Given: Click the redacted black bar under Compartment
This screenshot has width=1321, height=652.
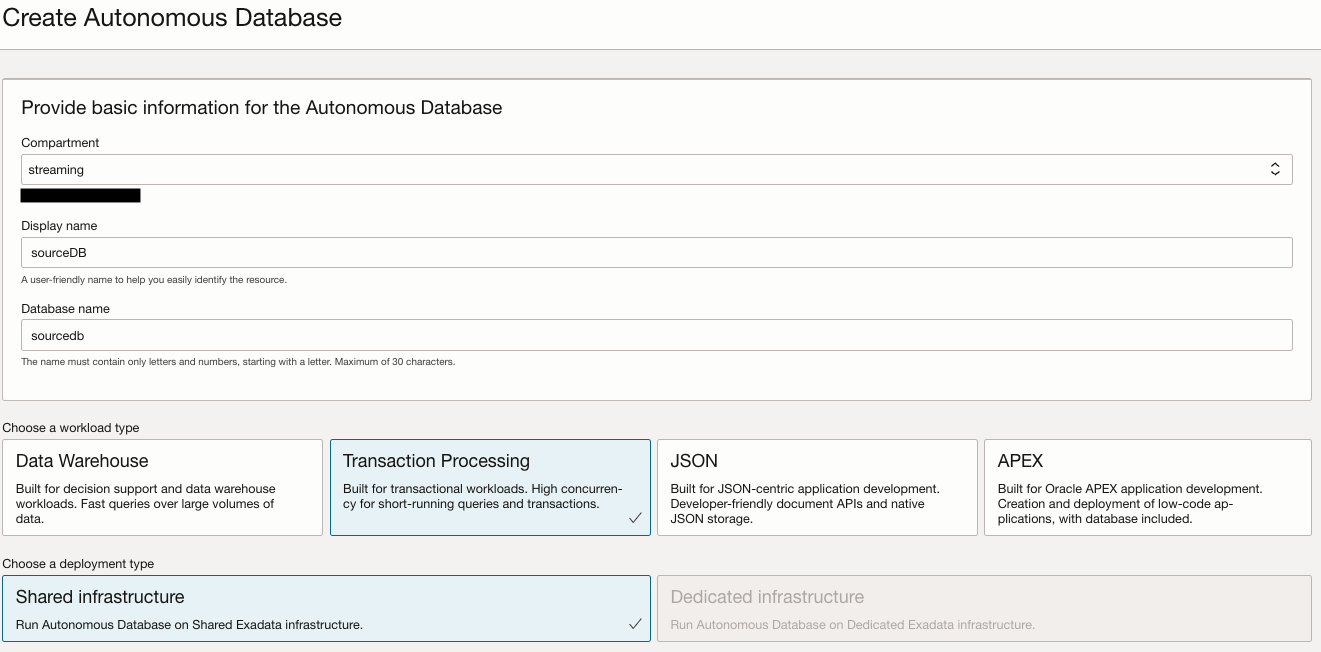Looking at the screenshot, I should coord(80,196).
